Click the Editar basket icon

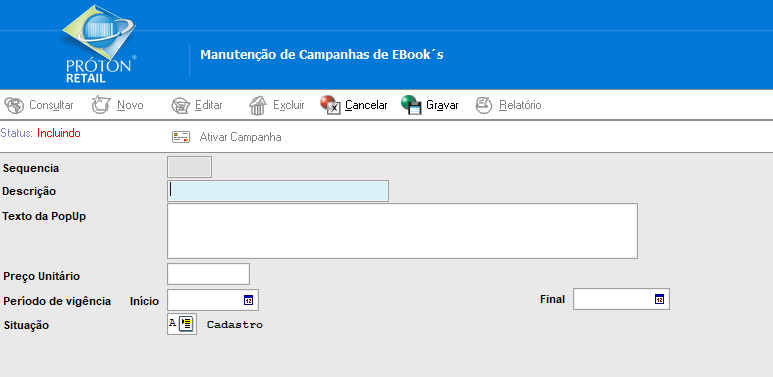coord(181,105)
